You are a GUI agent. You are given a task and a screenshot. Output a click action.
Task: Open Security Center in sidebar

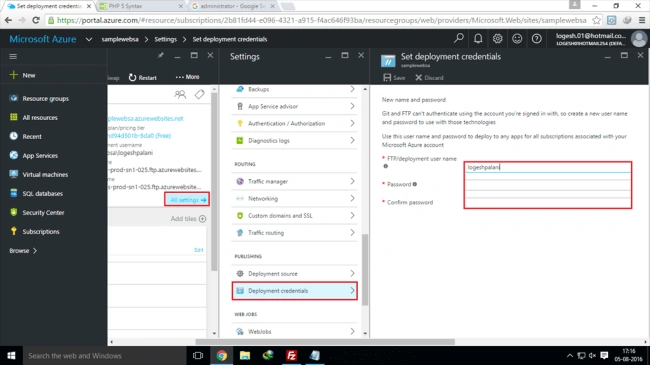tap(43, 213)
